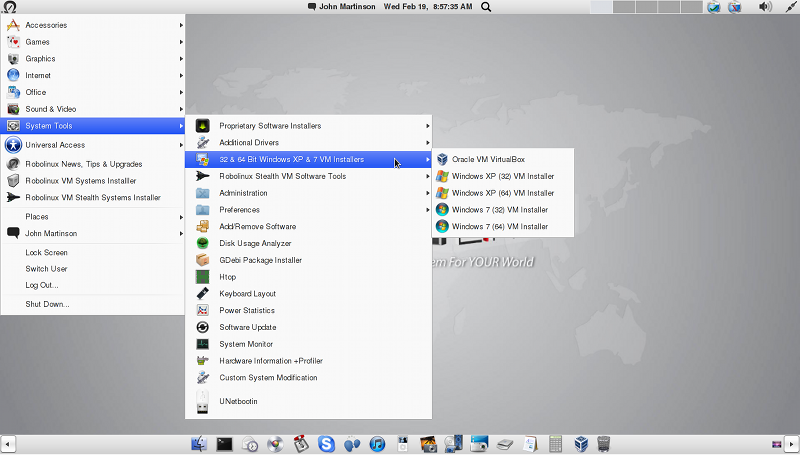This screenshot has width=800, height=455.
Task: Open the calculator dock icon
Action: 556,444
